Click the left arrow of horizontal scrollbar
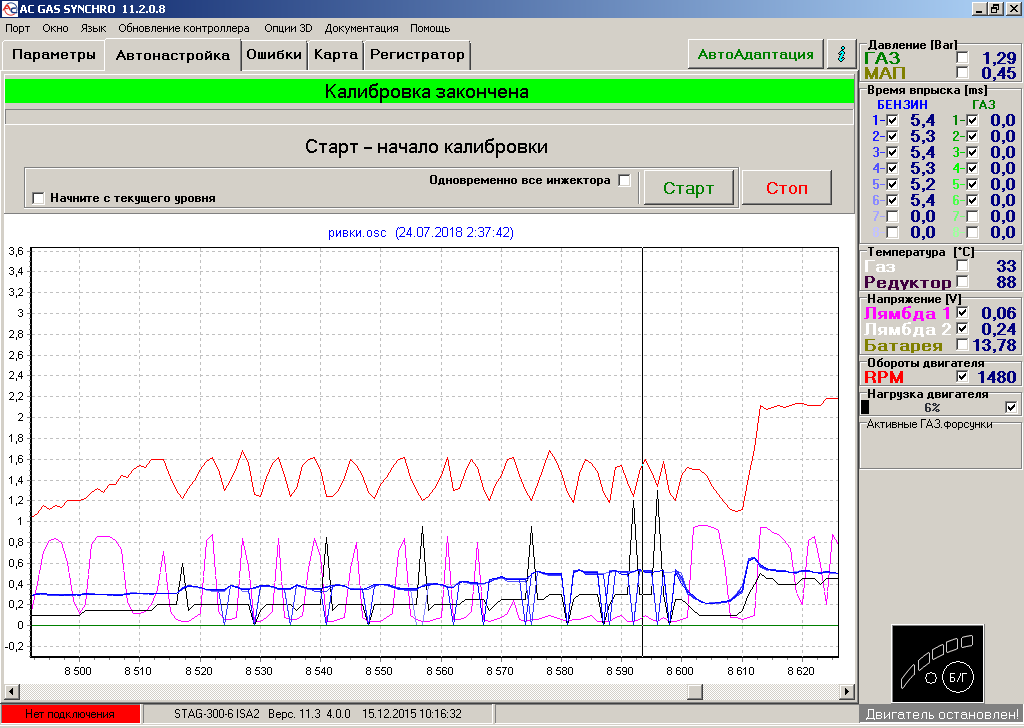The height and width of the screenshot is (728, 1024). [x=12, y=691]
